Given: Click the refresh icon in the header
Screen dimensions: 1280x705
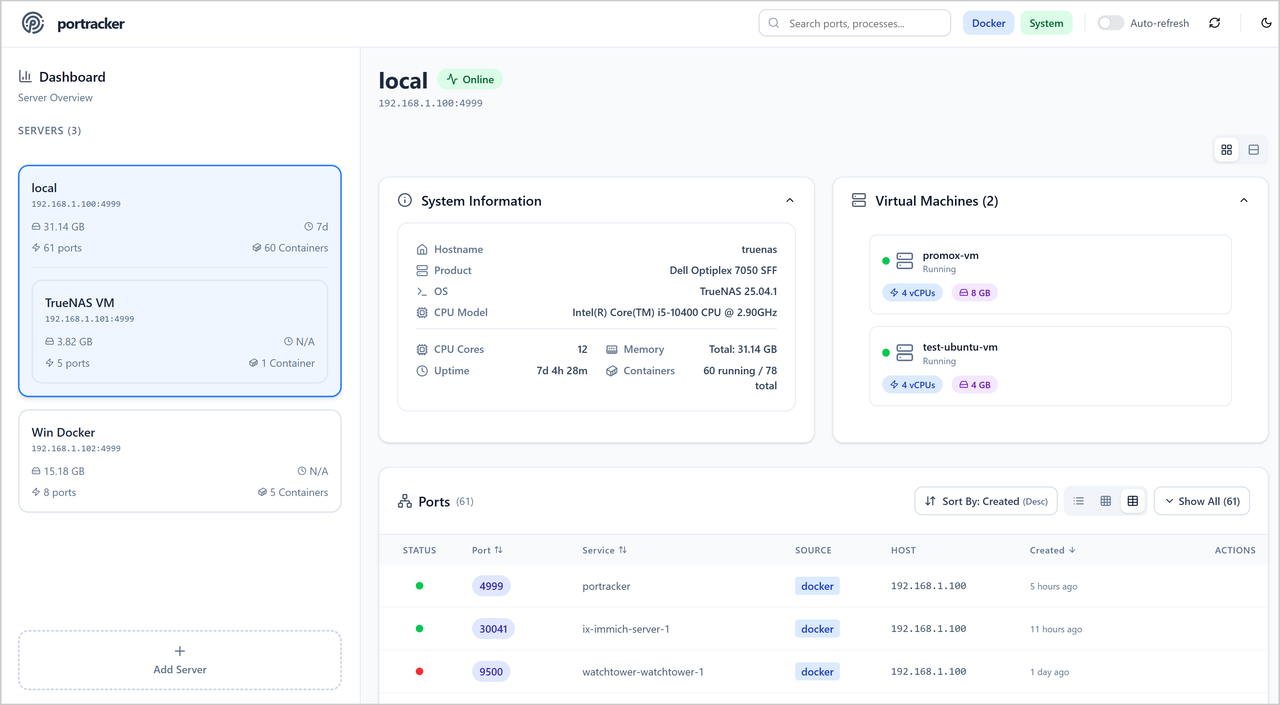Looking at the screenshot, I should click(x=1214, y=23).
